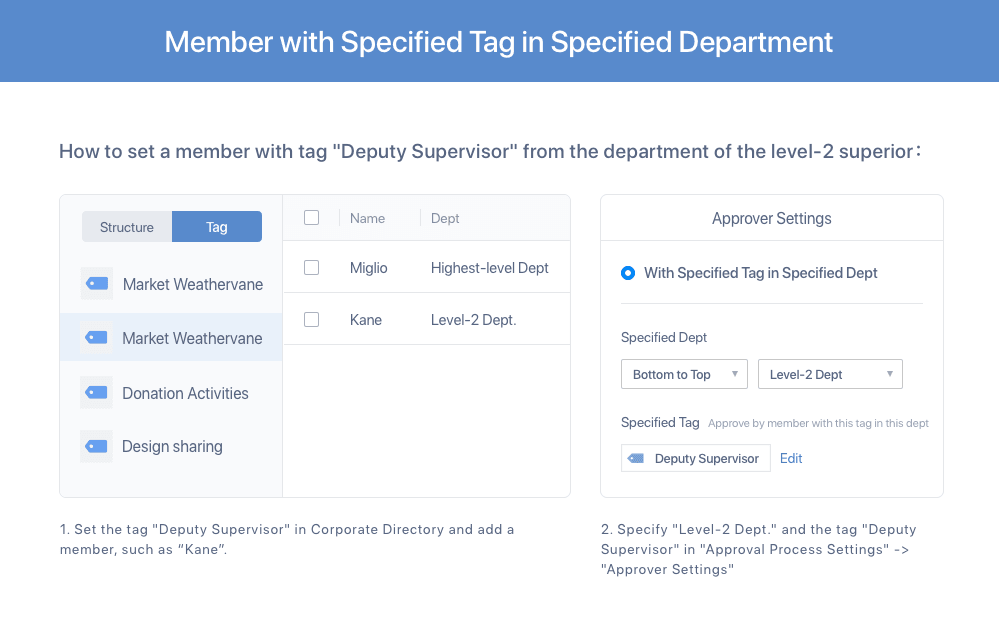Screen dimensions: 1000x640
Task: Open the Level-2 Dept dropdown
Action: [x=830, y=374]
